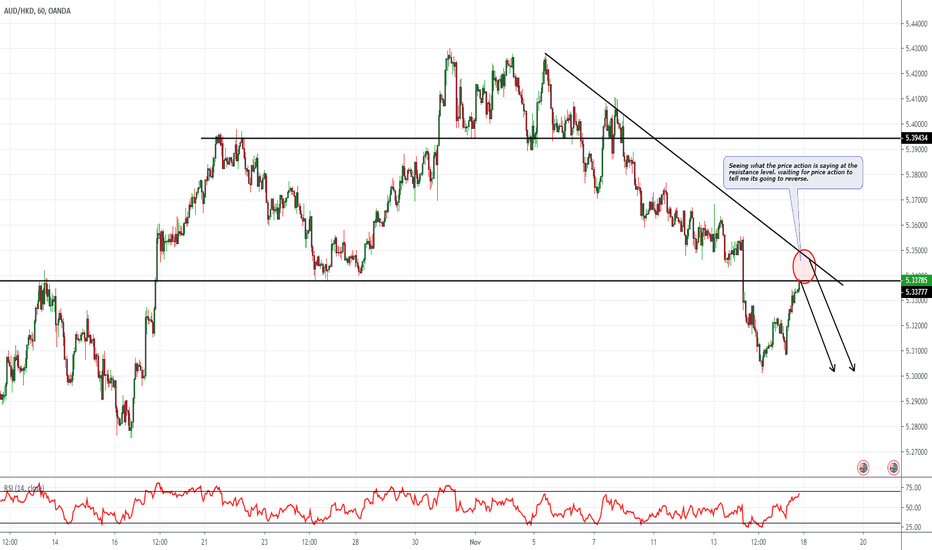Click the left economic event icon
932x550 pixels.
coord(864,467)
